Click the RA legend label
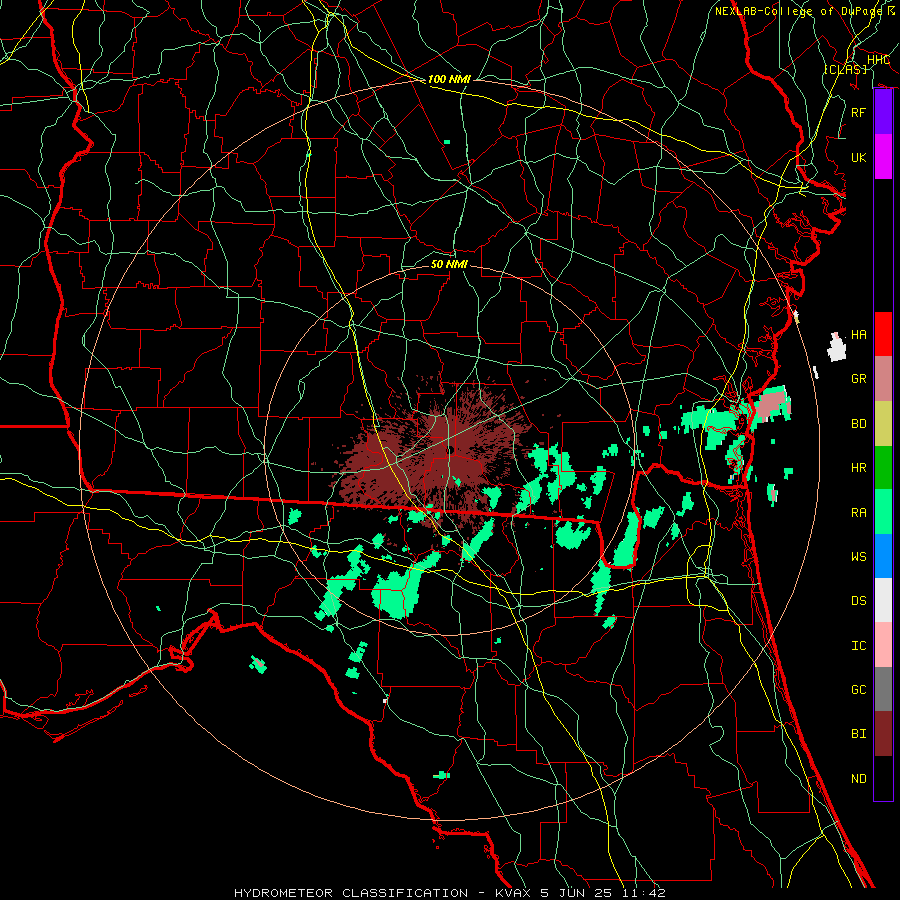Viewport: 900px width, 900px height. coord(859,513)
